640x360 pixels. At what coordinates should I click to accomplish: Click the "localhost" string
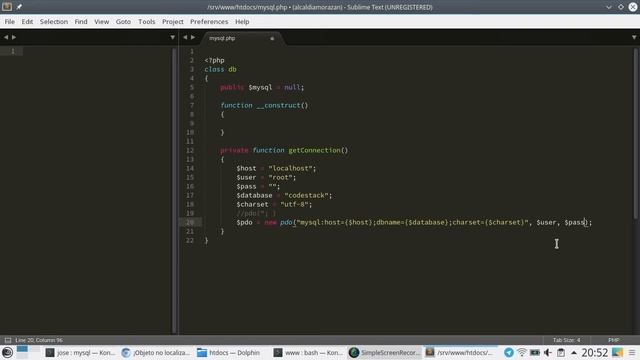290,168
